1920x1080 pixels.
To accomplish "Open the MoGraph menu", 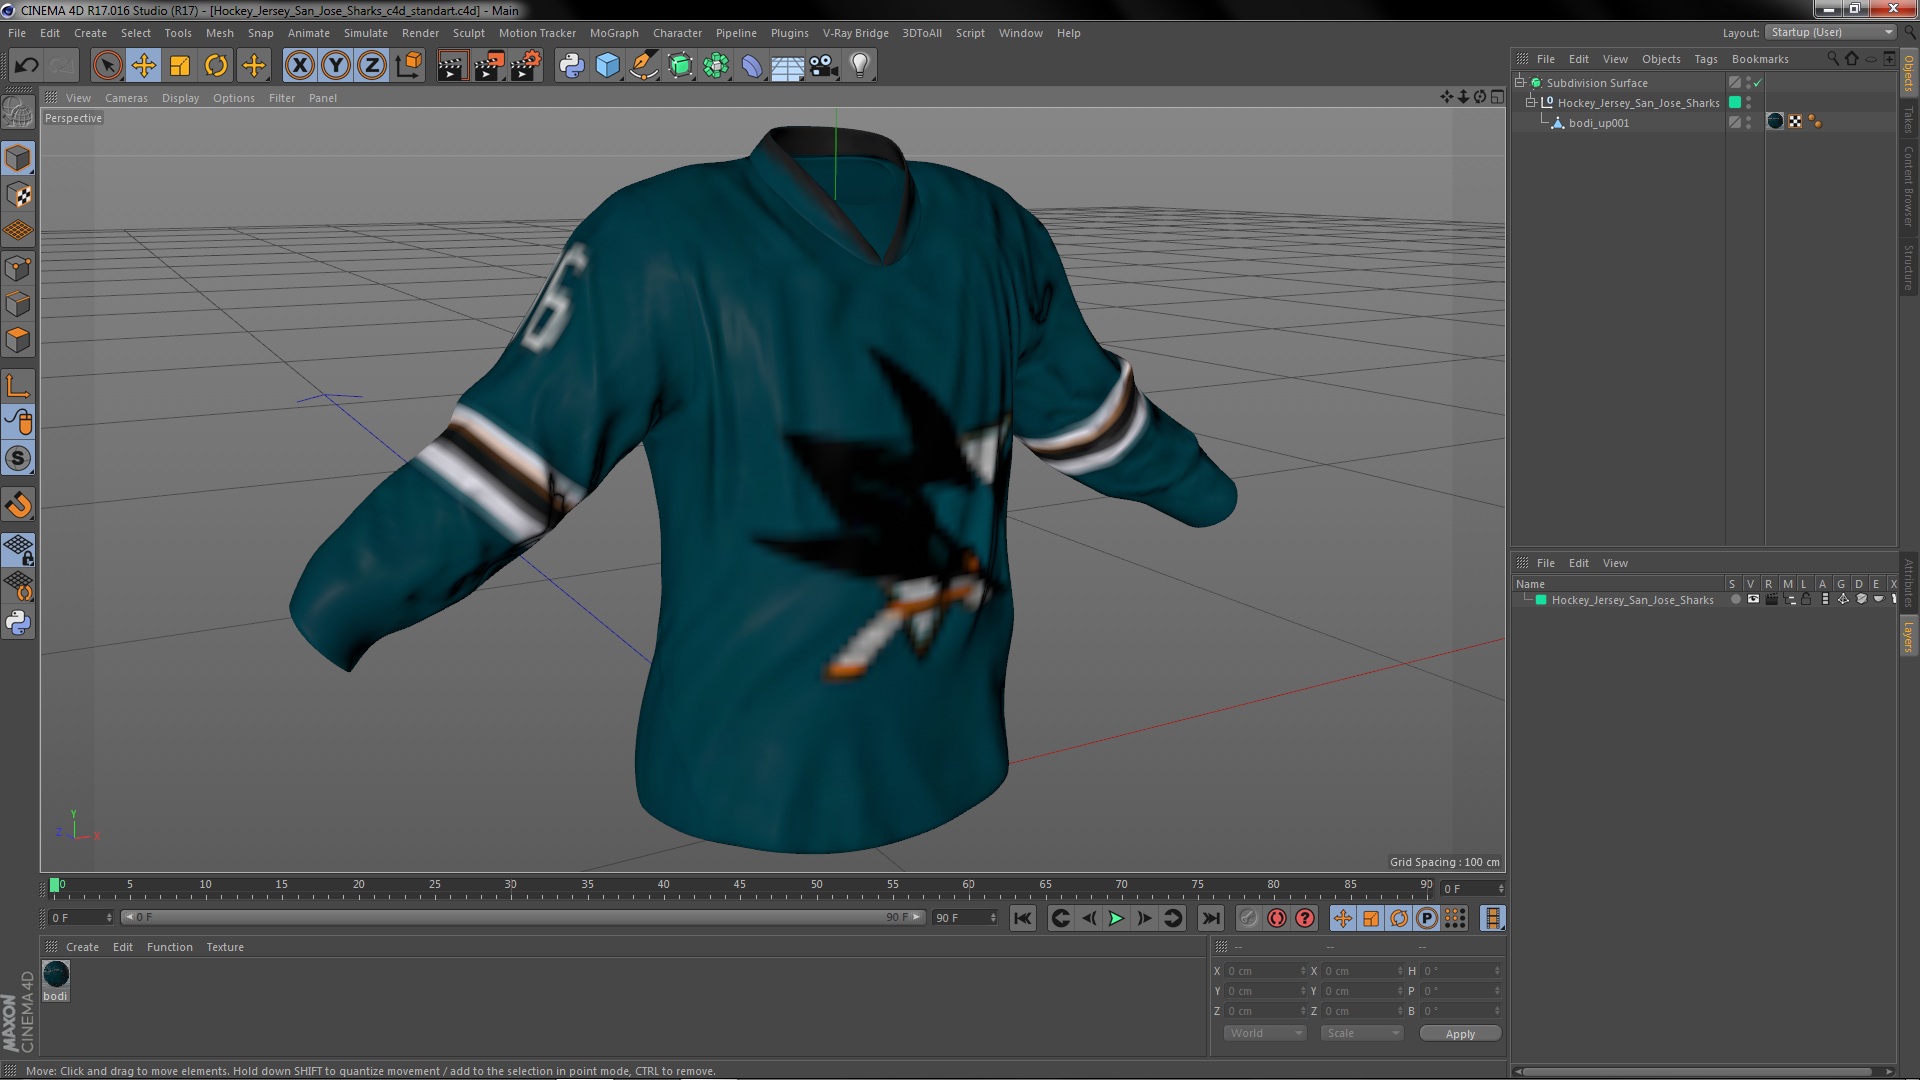I will tap(613, 33).
